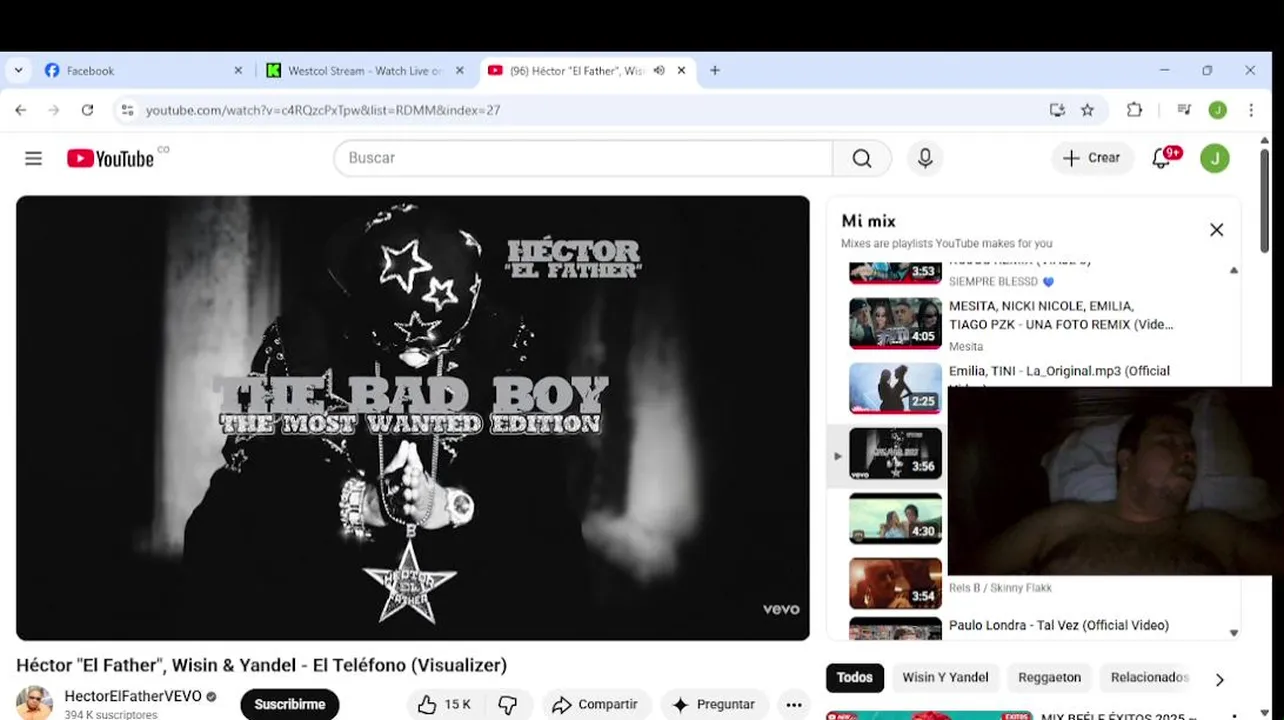
Task: Close the Mi mix playlist panel
Action: tap(1216, 230)
